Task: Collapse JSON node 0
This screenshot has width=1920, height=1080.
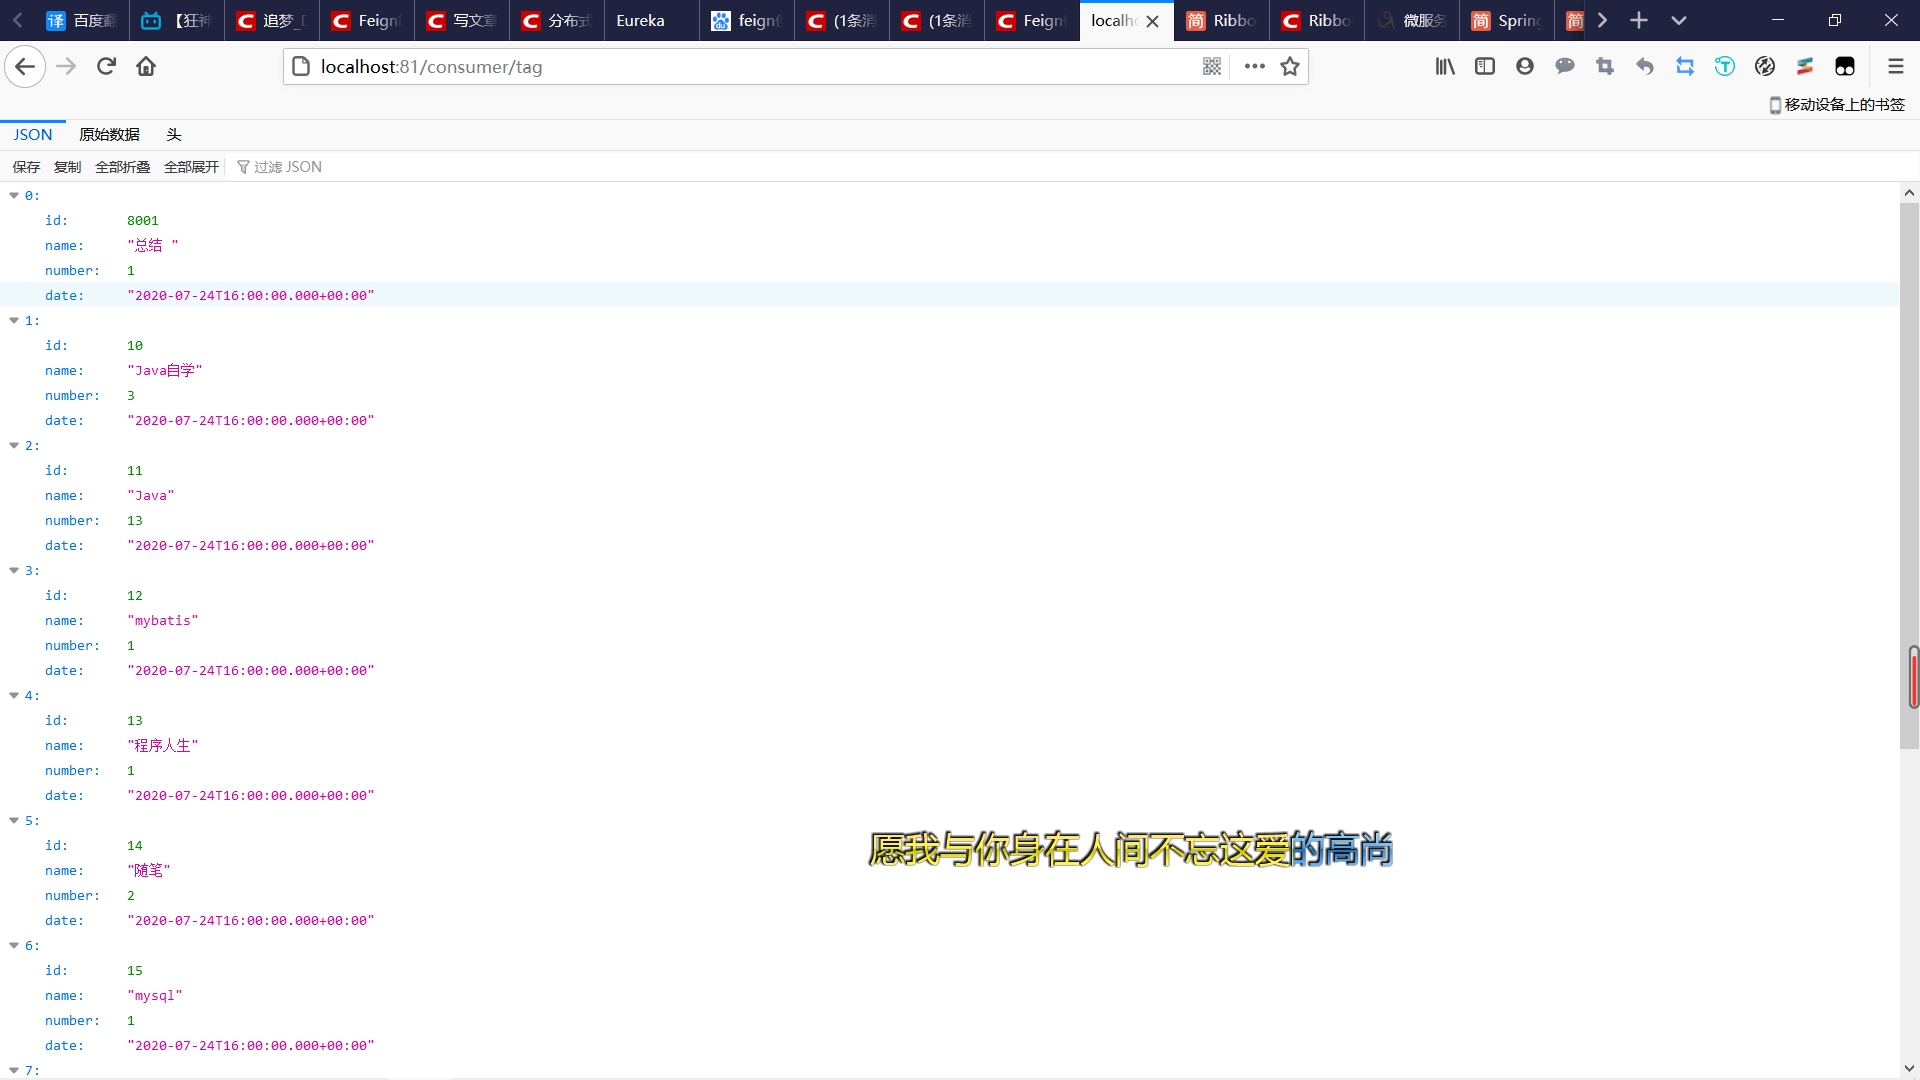Action: 13,195
